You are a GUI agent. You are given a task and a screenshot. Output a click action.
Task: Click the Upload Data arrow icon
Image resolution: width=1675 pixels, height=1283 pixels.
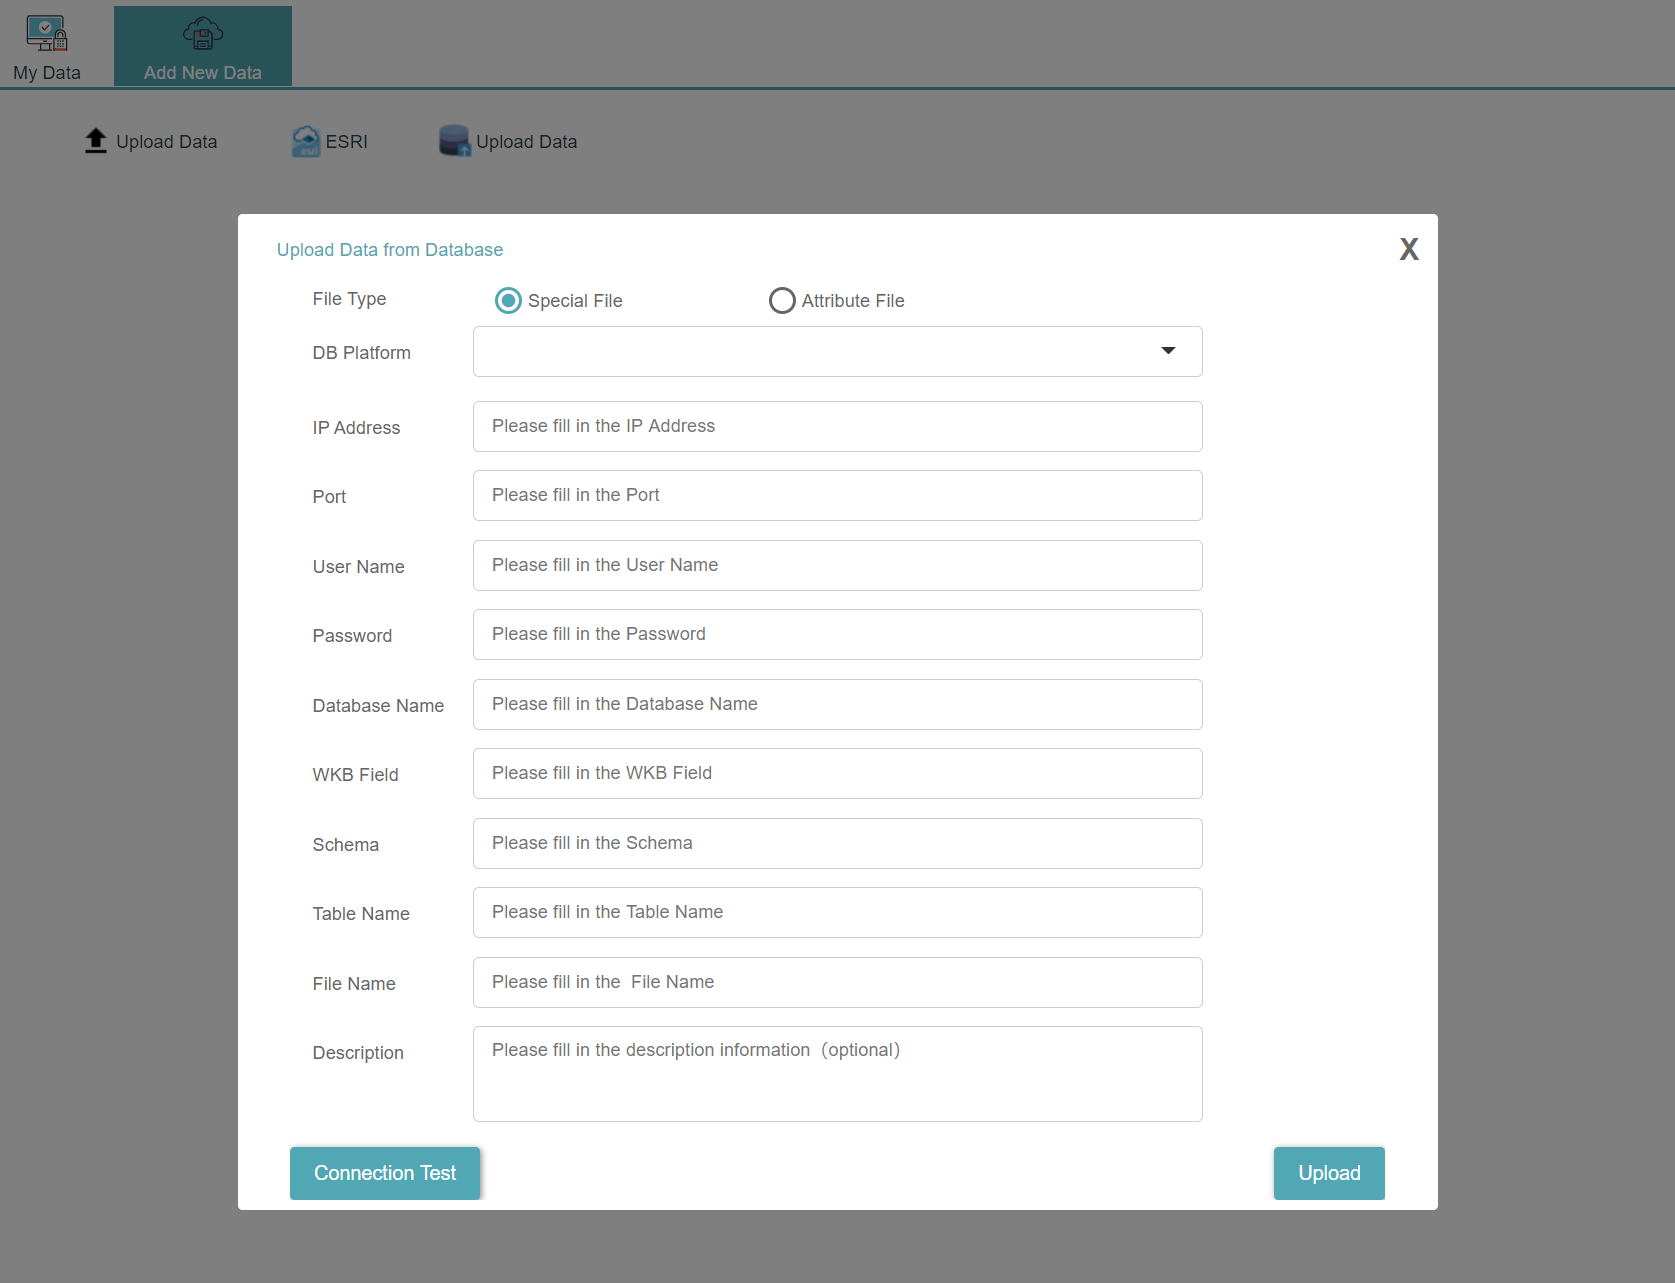tap(96, 141)
